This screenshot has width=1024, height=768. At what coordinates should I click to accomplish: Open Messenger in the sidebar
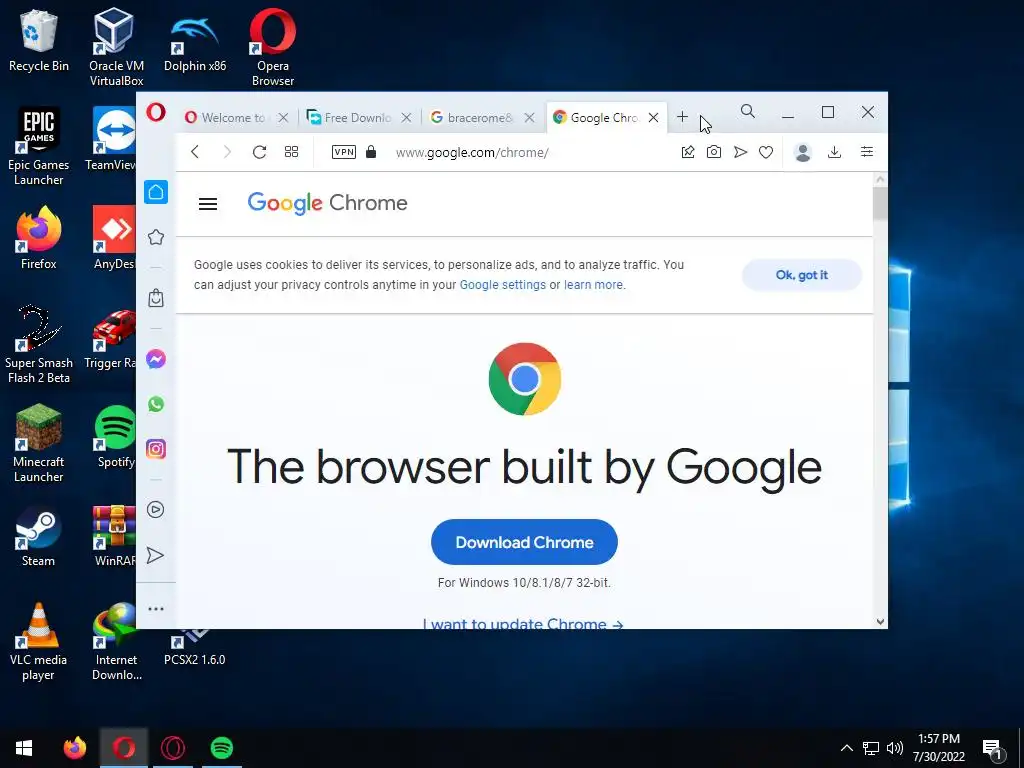coord(155,359)
